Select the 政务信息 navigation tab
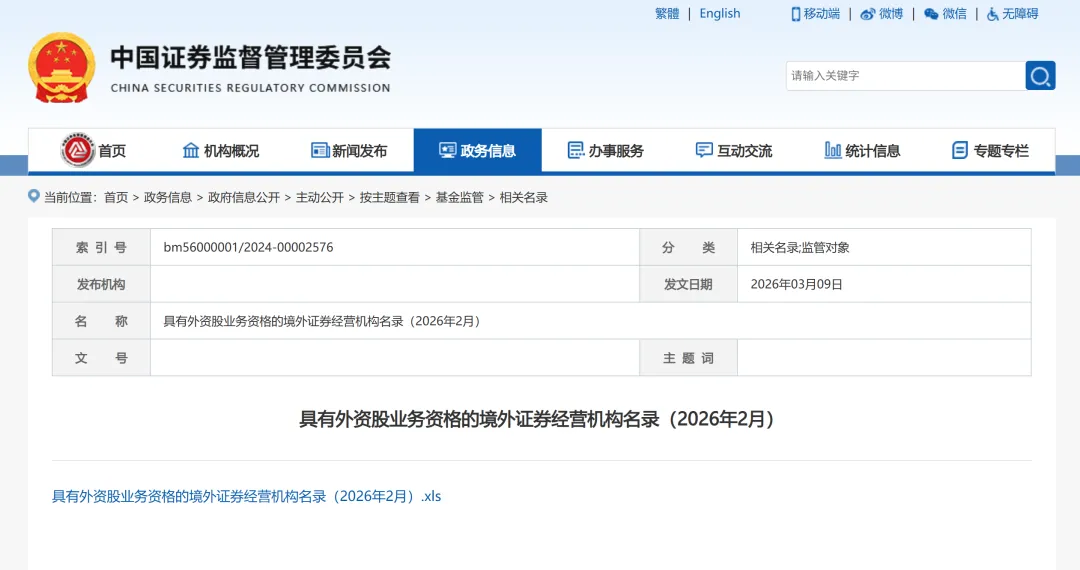This screenshot has width=1080, height=570. click(477, 150)
